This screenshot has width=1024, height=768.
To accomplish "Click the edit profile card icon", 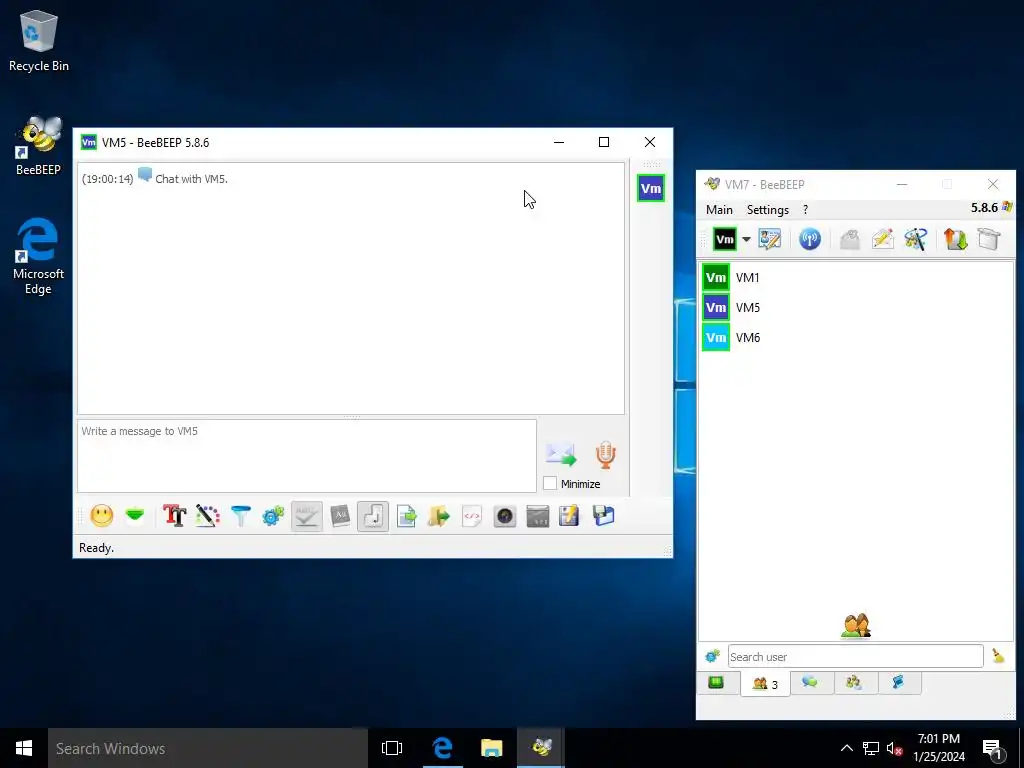I will [x=770, y=239].
